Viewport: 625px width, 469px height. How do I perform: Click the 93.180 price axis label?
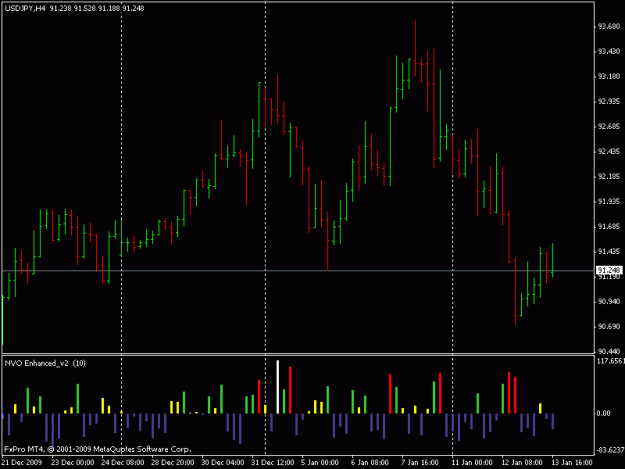[x=609, y=77]
